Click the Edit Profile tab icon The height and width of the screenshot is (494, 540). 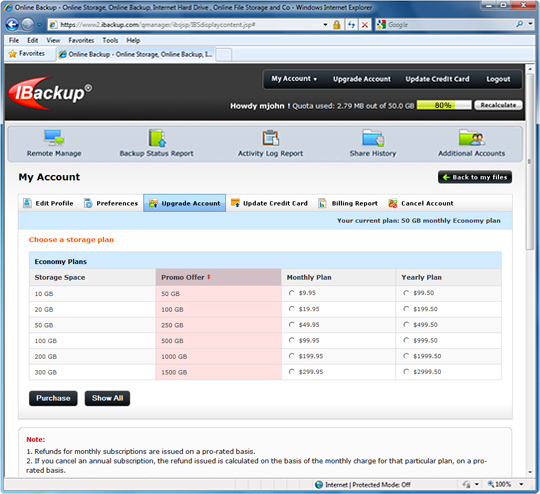27,203
